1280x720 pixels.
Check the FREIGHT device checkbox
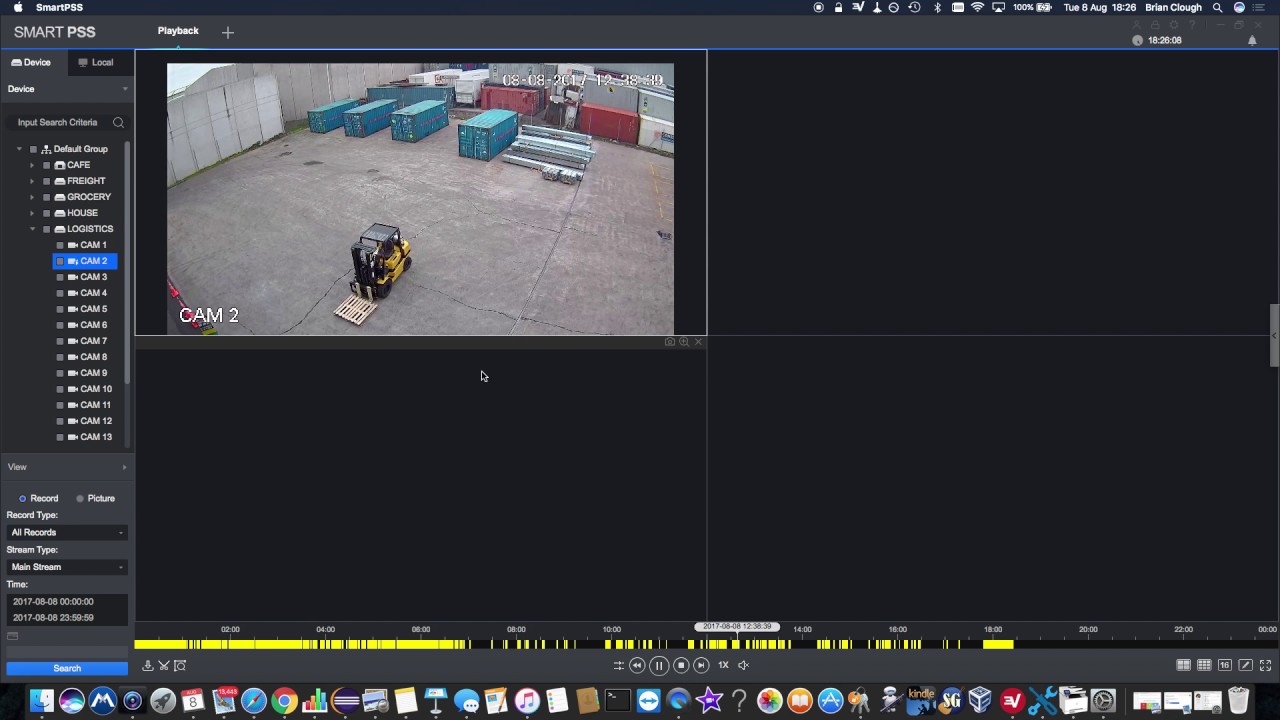click(x=46, y=181)
